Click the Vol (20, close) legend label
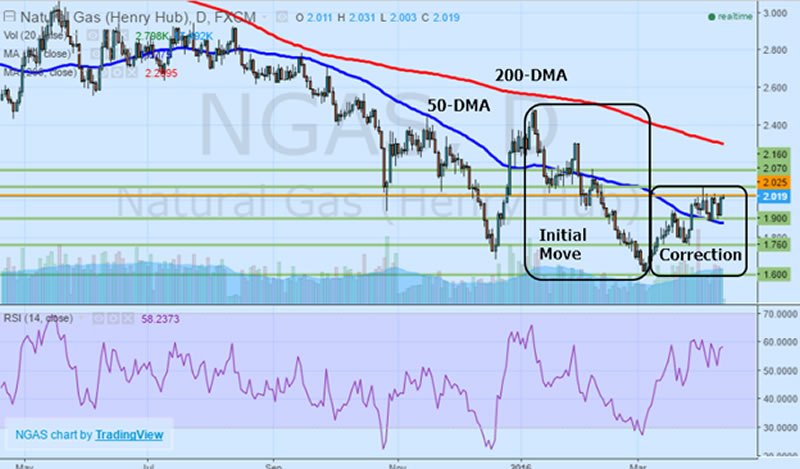Screen dimensions: 800x469 [x=35, y=36]
